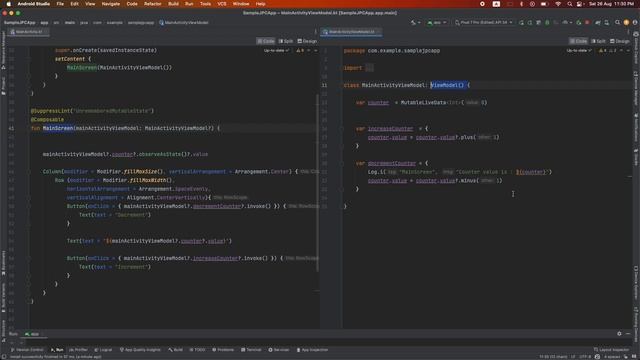Open the Build tool window button

(176, 350)
